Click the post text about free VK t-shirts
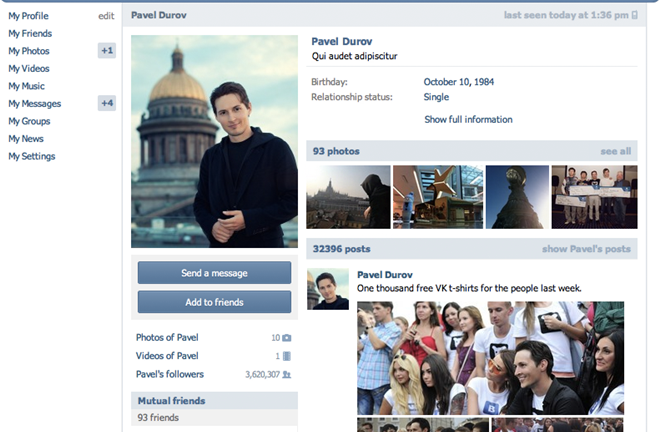Image resolution: width=660 pixels, height=432 pixels. 469,288
